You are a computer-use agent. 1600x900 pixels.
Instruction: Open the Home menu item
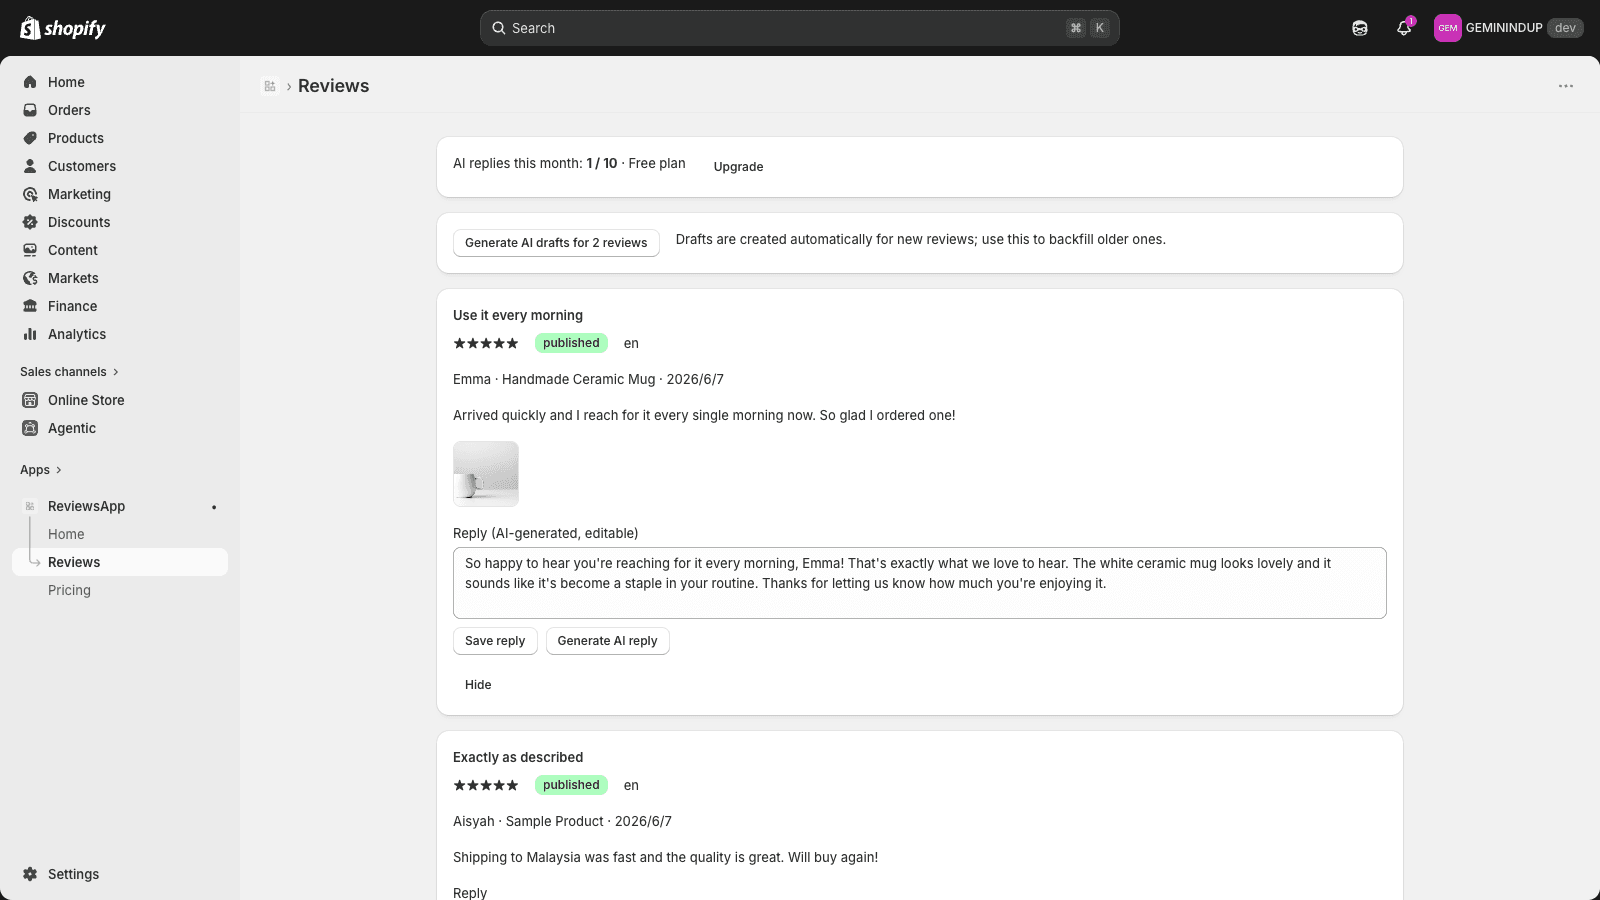click(x=120, y=82)
